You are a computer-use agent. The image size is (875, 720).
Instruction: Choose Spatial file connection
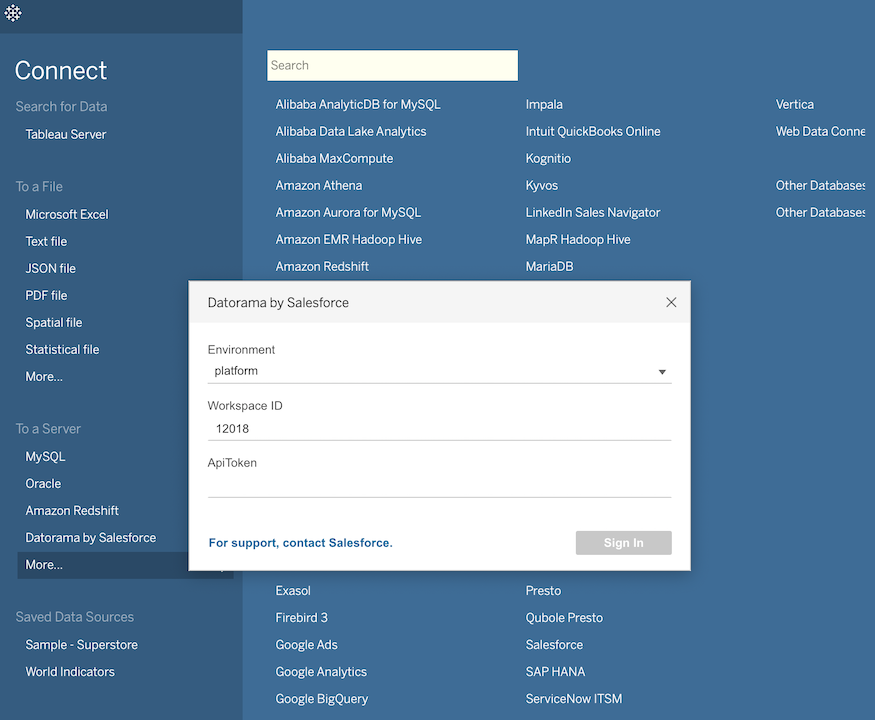[54, 323]
